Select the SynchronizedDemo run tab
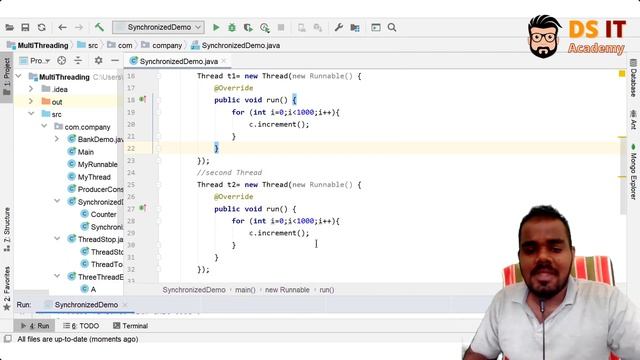The image size is (640, 360). pos(86,305)
